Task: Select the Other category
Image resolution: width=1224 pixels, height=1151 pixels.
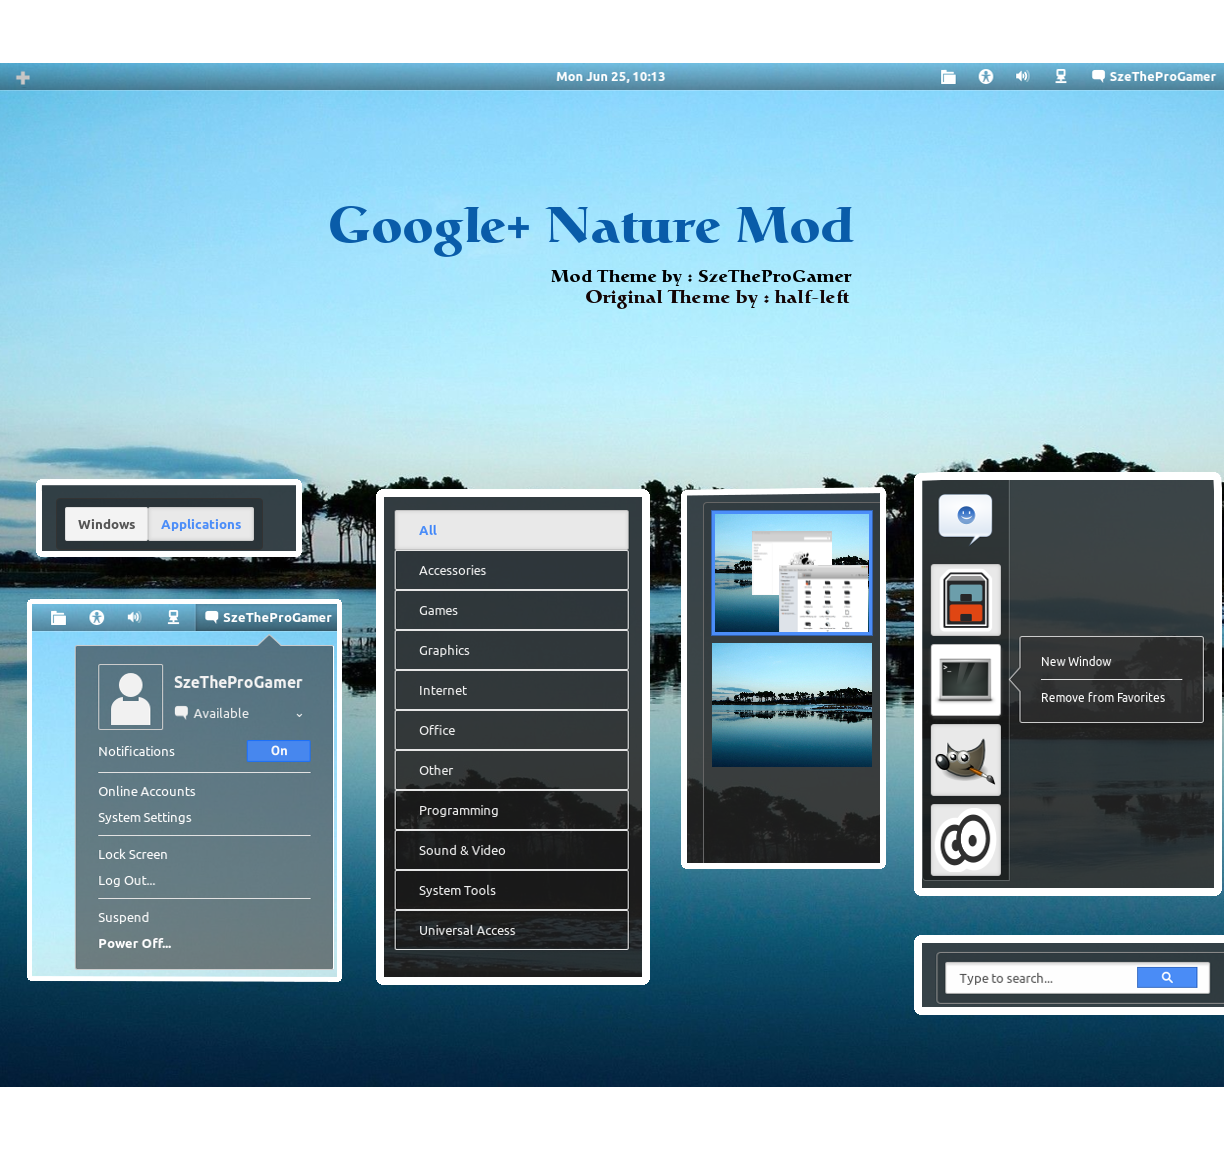Action: pyautogui.click(x=512, y=770)
